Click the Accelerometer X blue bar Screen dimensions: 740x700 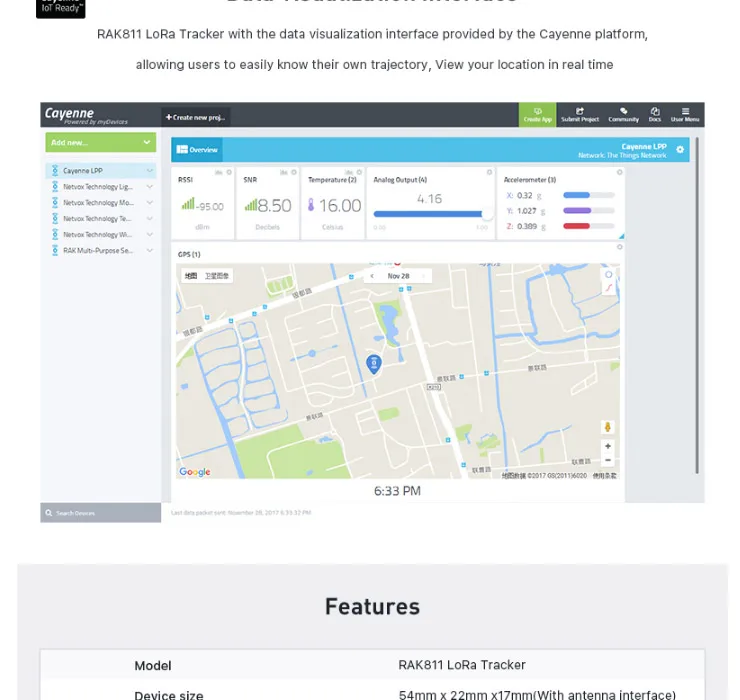(x=576, y=195)
